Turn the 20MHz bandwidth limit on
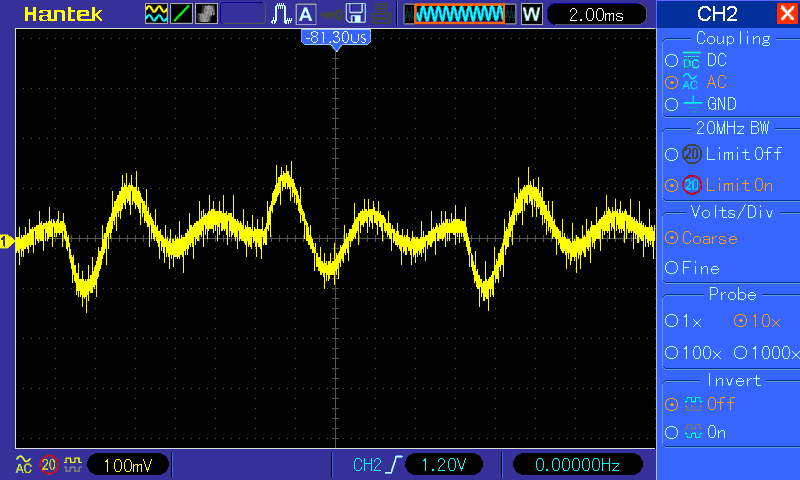 tap(719, 185)
